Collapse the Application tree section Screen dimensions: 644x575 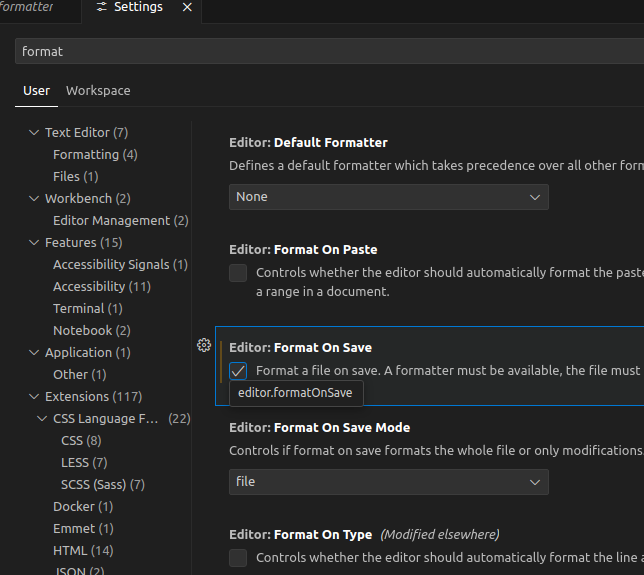(34, 353)
